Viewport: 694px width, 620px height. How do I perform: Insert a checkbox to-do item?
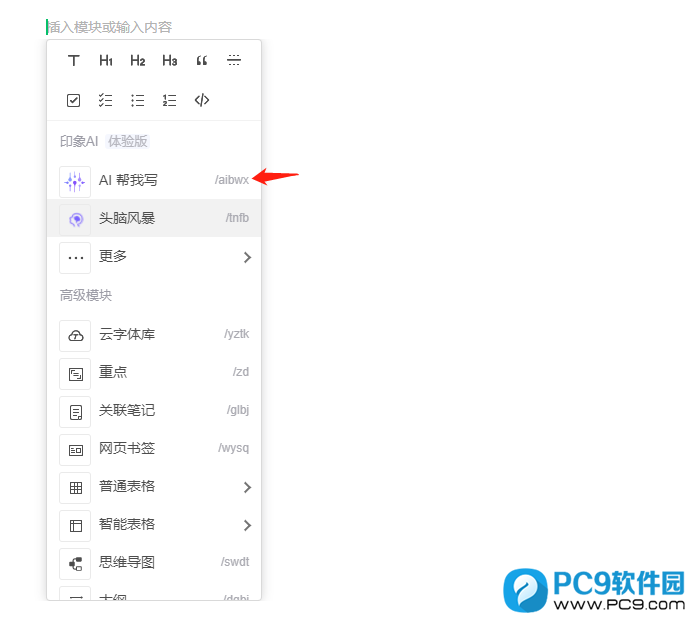click(x=73, y=100)
